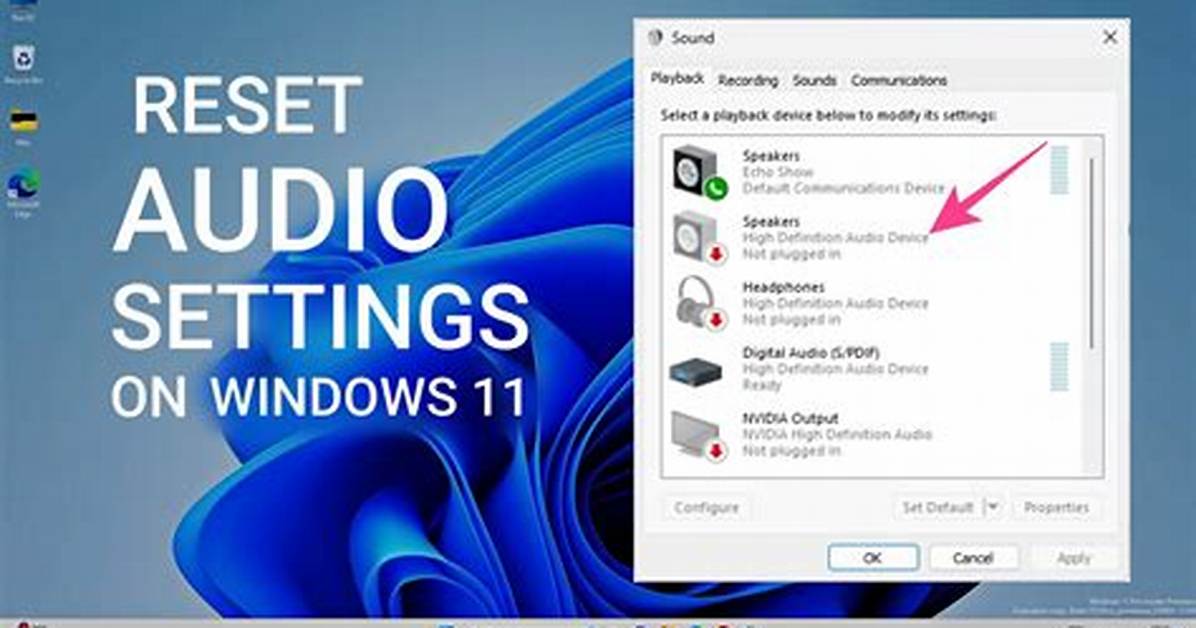Click the Configure button

tap(706, 507)
